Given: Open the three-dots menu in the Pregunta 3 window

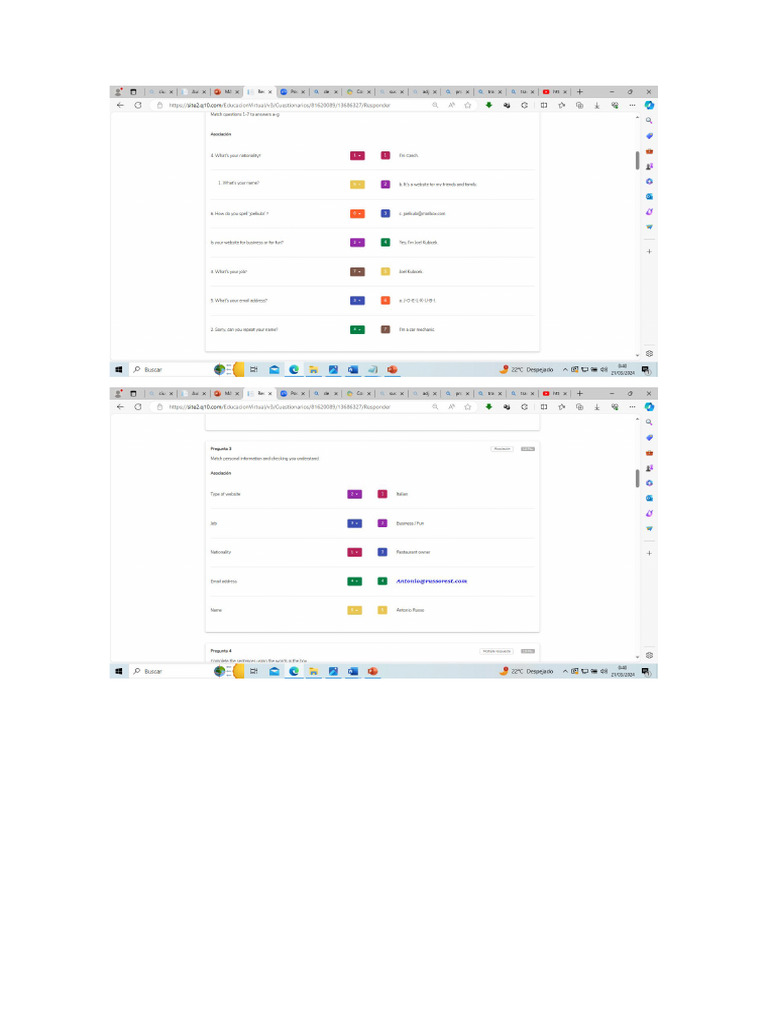Looking at the screenshot, I should pyautogui.click(x=632, y=407).
